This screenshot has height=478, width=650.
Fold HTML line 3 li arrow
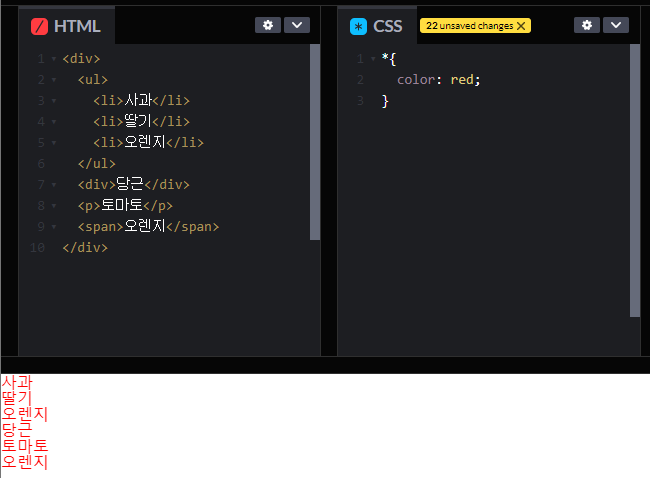click(x=54, y=101)
